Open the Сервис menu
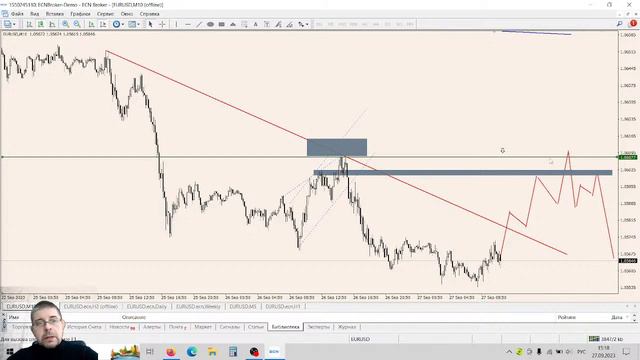Image resolution: width=640 pixels, height=360 pixels. click(x=106, y=14)
